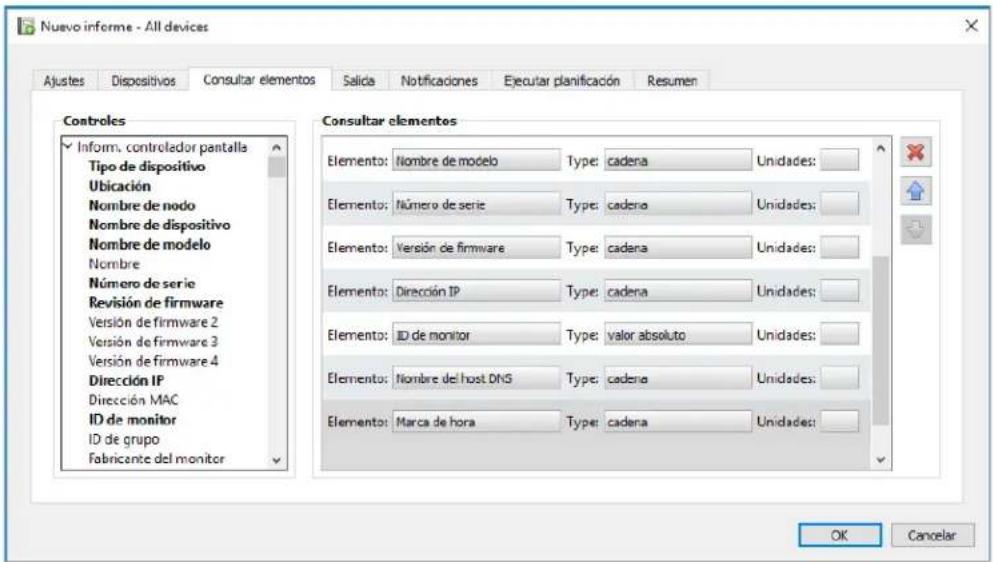Image resolution: width=993 pixels, height=562 pixels.
Task: Click Elemento field Nombre del host DNS
Action: (x=476, y=378)
